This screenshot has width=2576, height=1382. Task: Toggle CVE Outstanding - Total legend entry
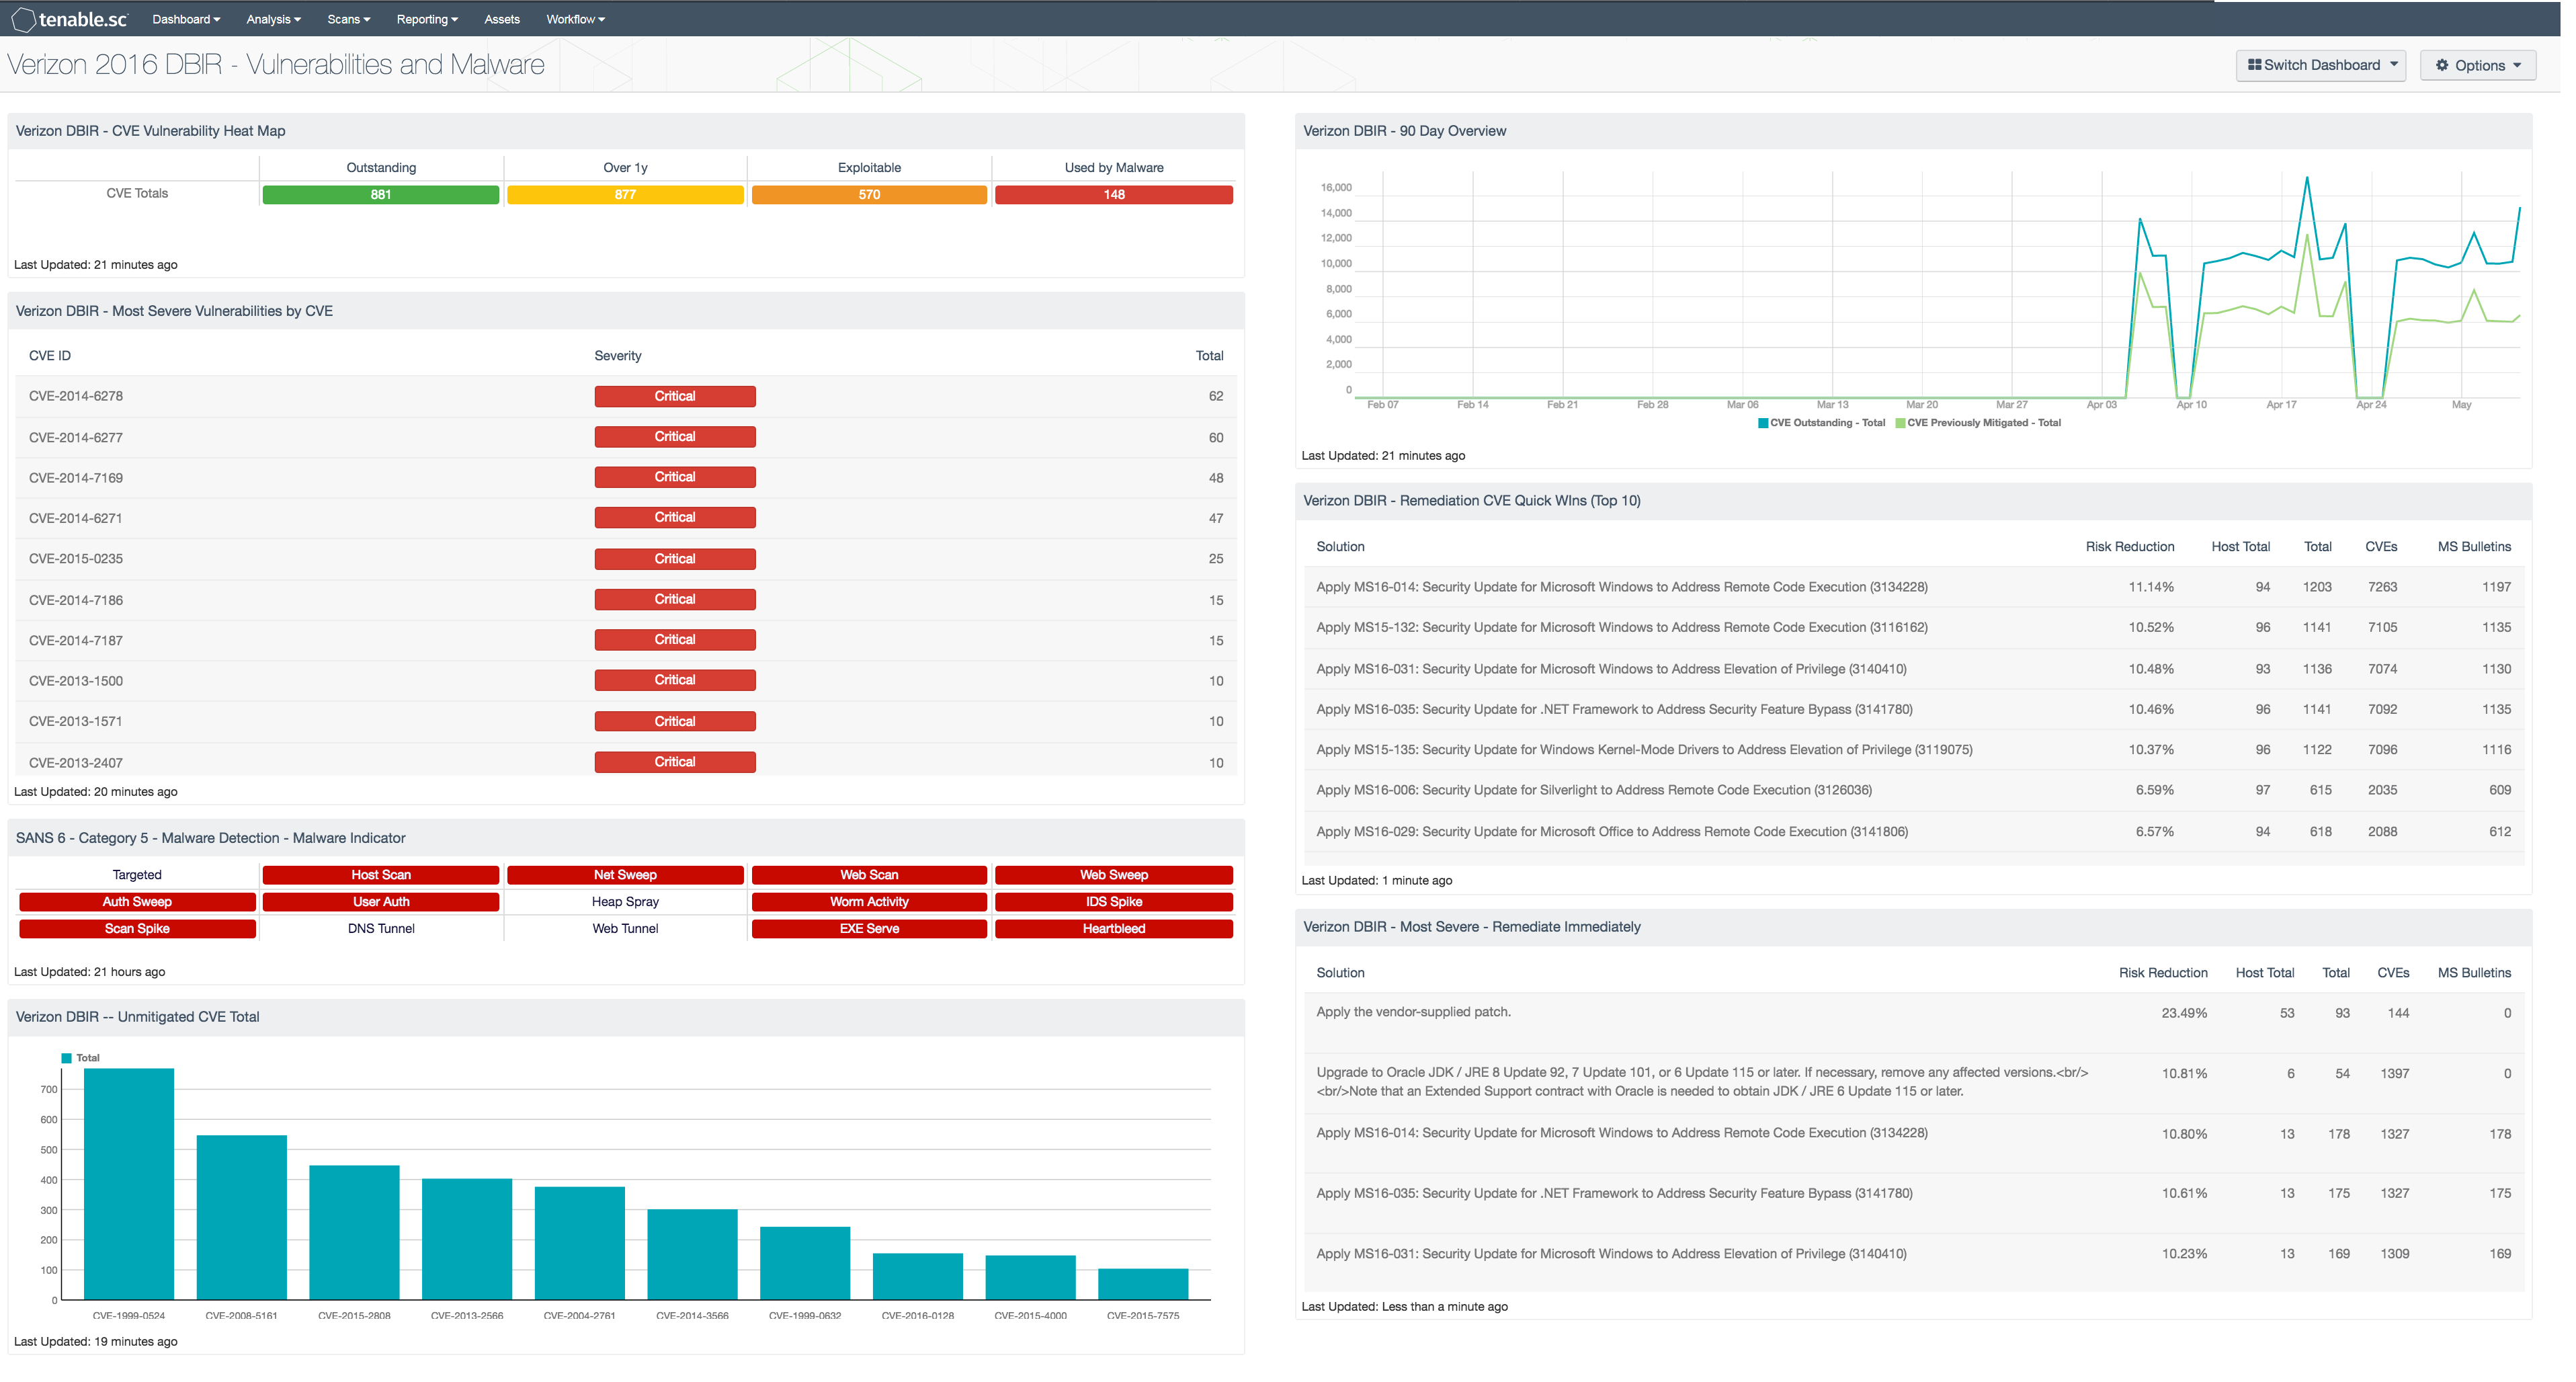pos(1821,423)
